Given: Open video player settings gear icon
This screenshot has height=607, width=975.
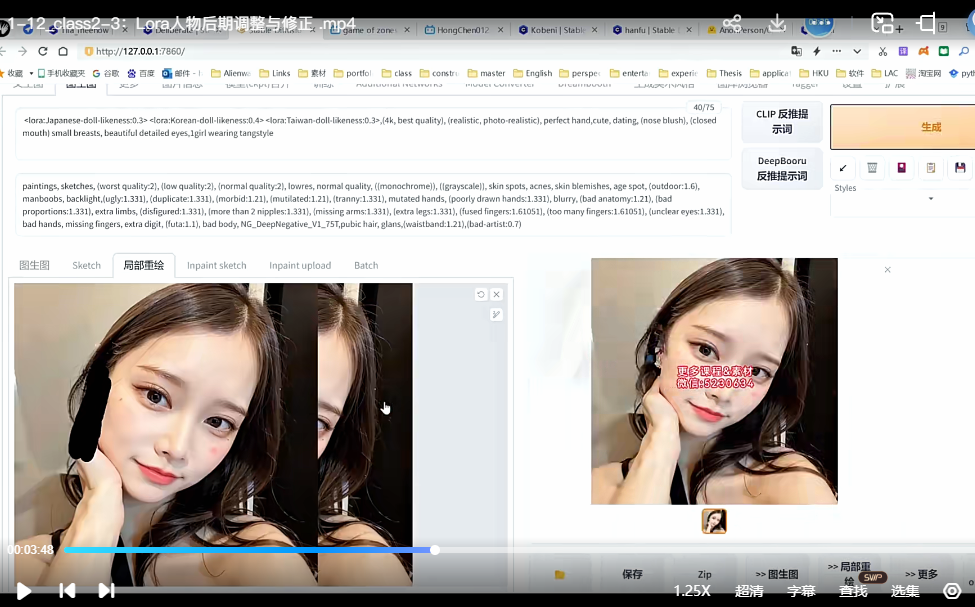Looking at the screenshot, I should (x=952, y=591).
